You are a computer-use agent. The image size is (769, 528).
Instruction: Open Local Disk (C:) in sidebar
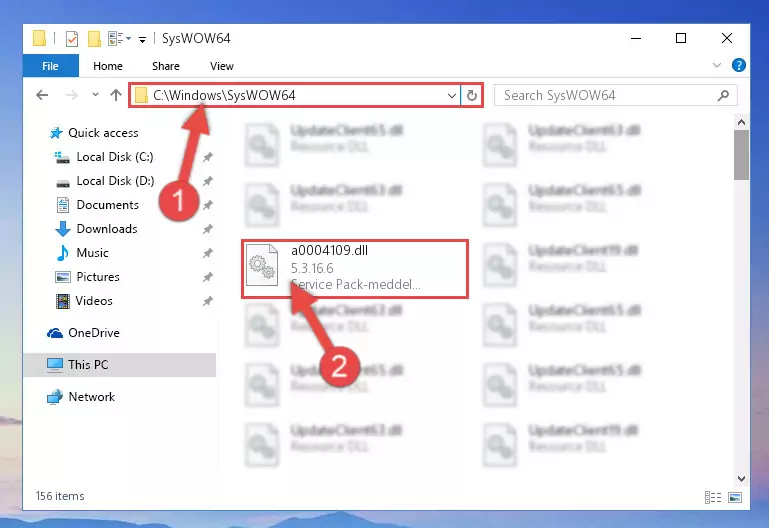tap(115, 157)
